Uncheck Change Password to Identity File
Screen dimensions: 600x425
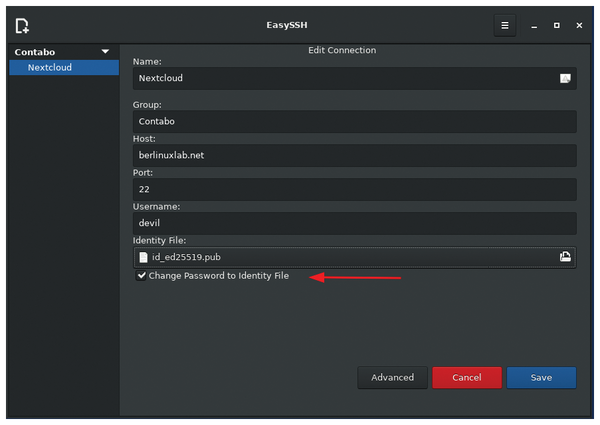(x=141, y=275)
